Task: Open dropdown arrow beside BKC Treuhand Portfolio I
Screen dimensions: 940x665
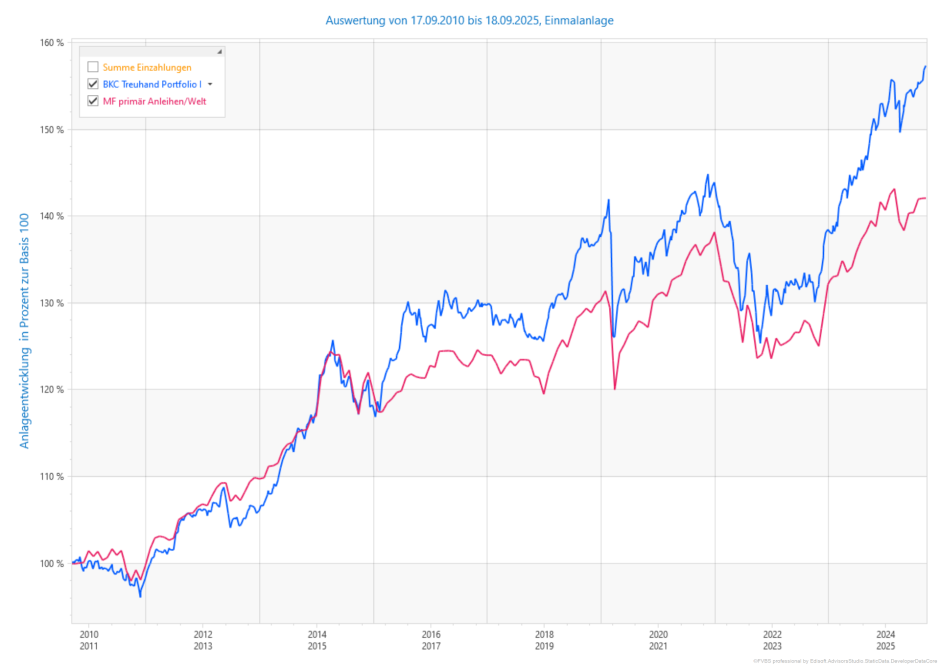Action: point(210,84)
